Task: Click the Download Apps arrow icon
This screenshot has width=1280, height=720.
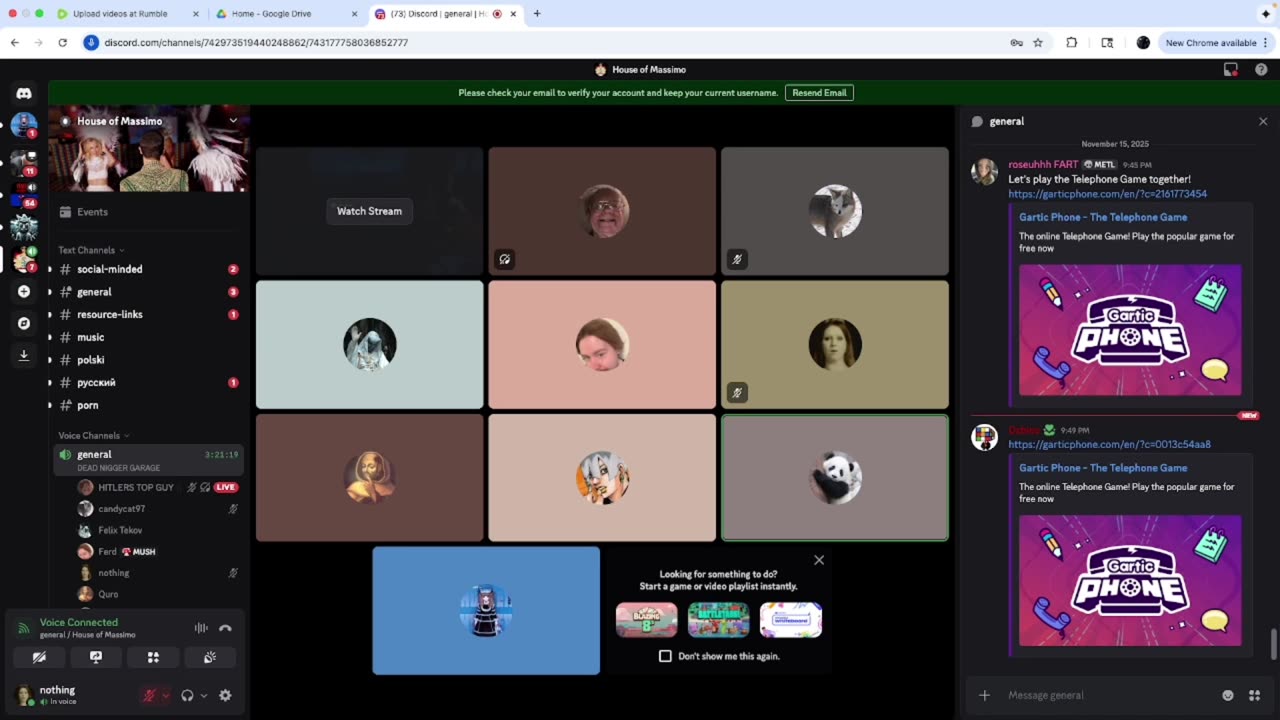Action: point(24,355)
